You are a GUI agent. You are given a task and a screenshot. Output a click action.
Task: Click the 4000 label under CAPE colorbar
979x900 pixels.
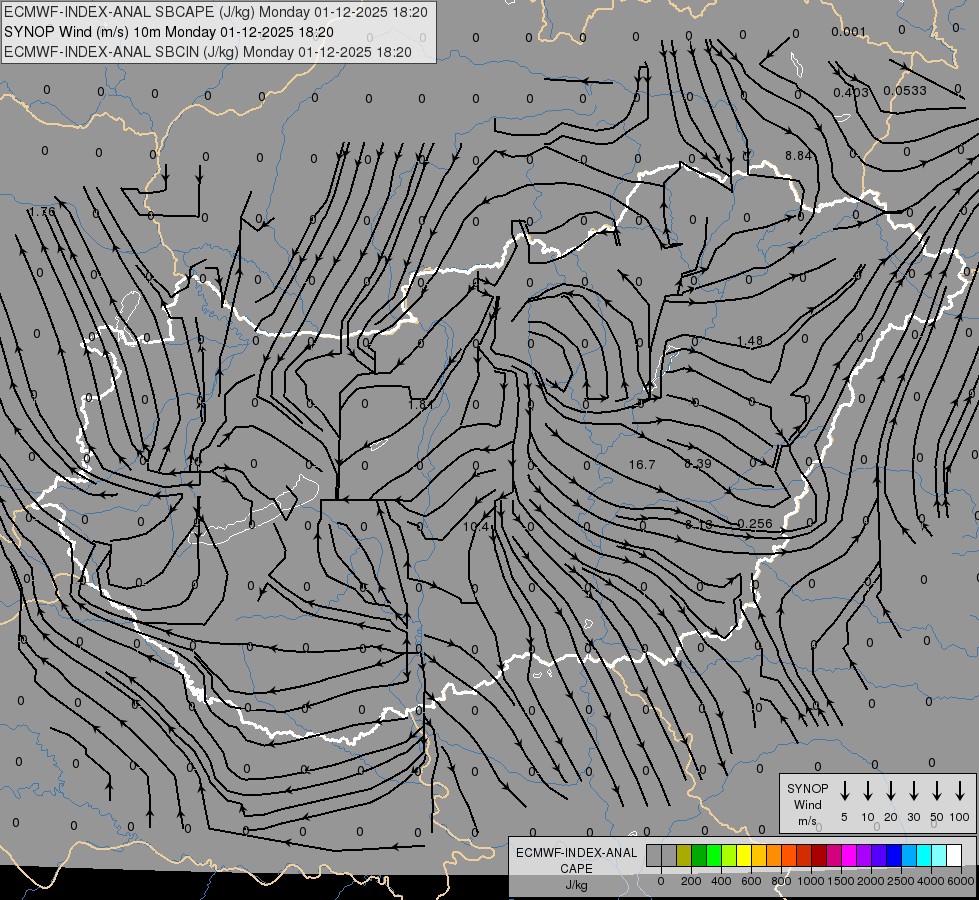point(931,881)
